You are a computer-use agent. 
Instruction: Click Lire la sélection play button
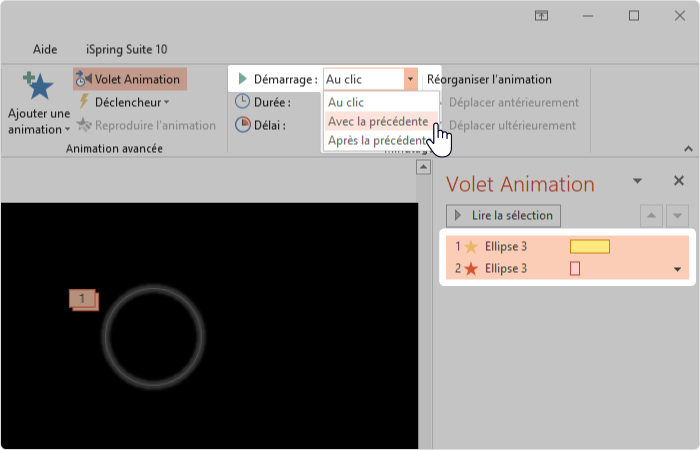coord(503,216)
